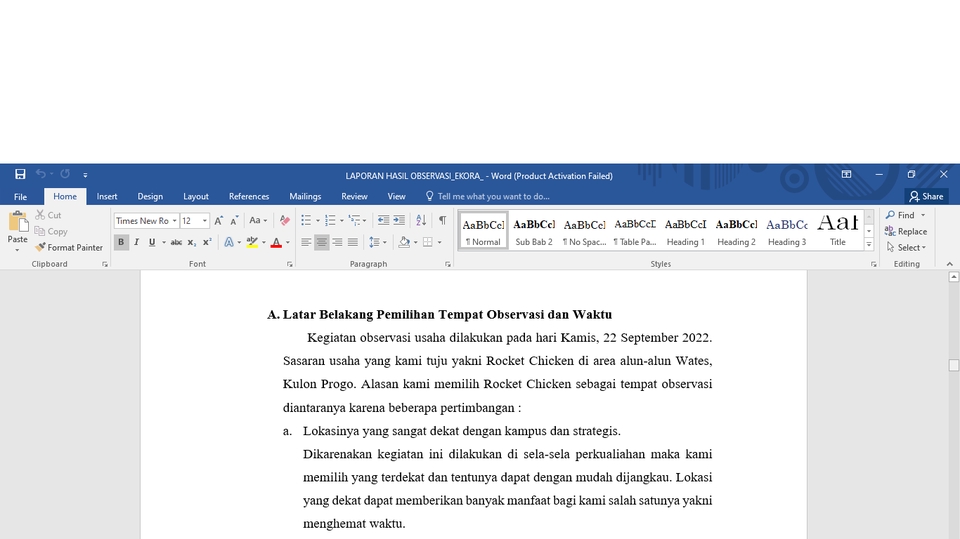Clear all formatting from the selection
The height and width of the screenshot is (539, 960).
click(x=285, y=220)
